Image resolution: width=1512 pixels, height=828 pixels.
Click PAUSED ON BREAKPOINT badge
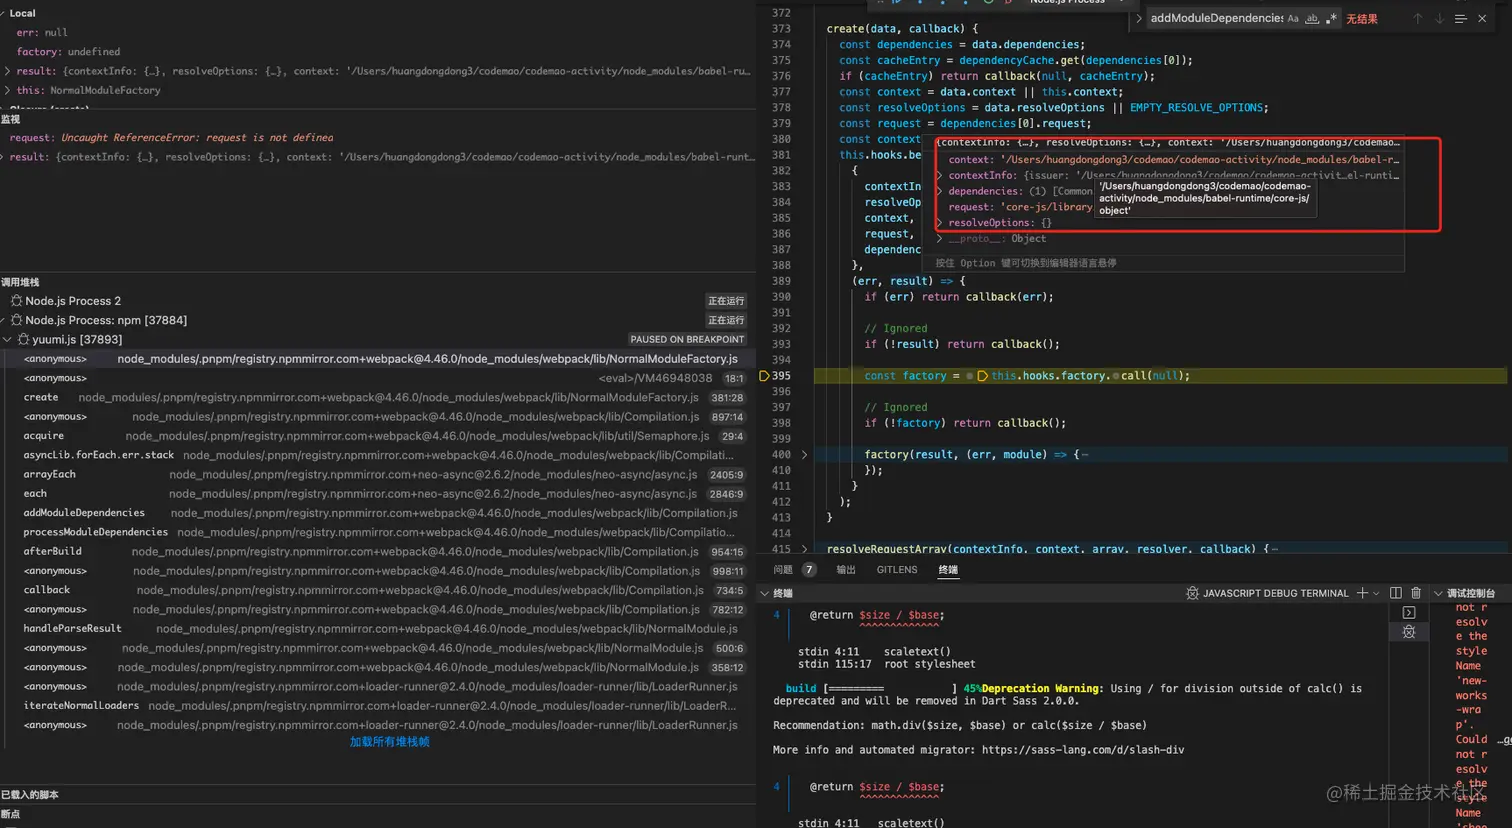point(687,340)
